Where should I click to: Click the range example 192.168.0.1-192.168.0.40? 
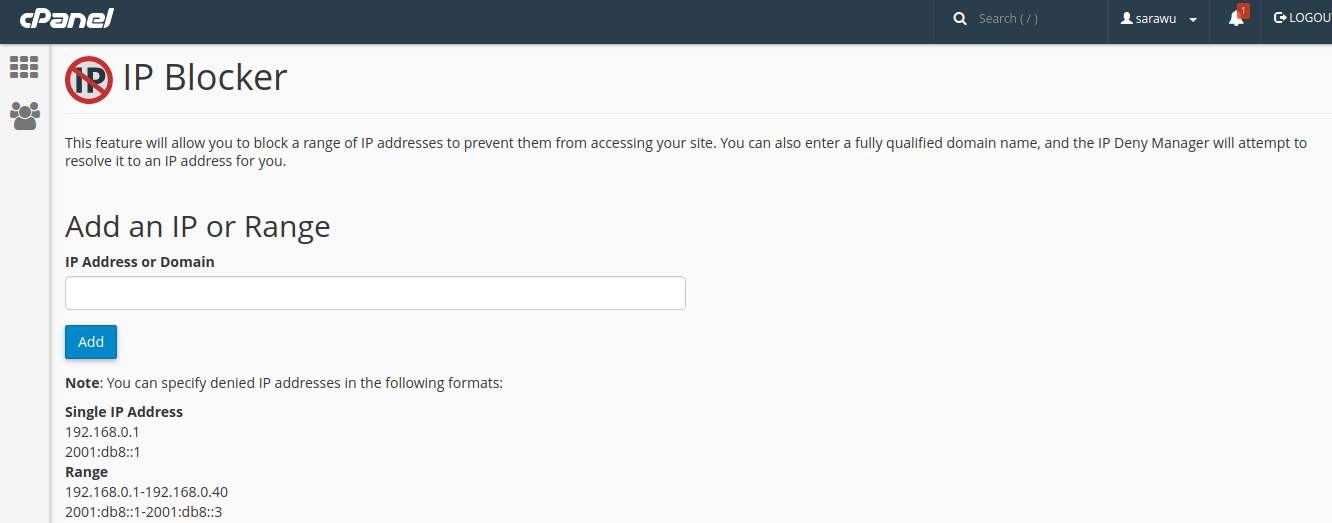click(146, 492)
